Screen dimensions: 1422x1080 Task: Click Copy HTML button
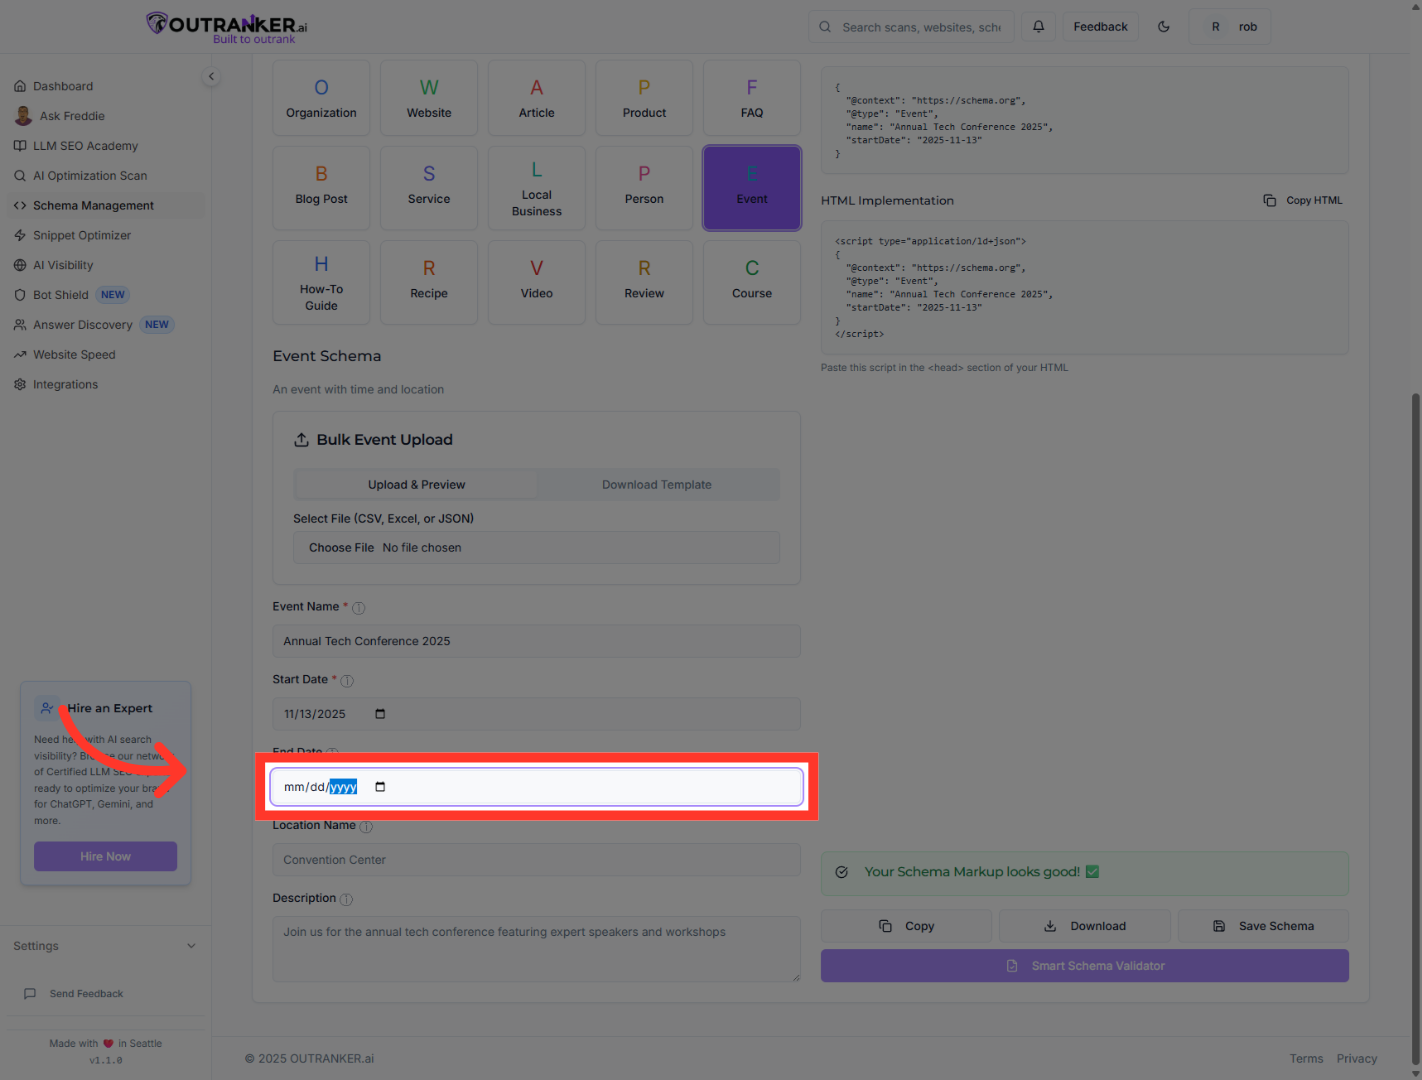(1303, 201)
